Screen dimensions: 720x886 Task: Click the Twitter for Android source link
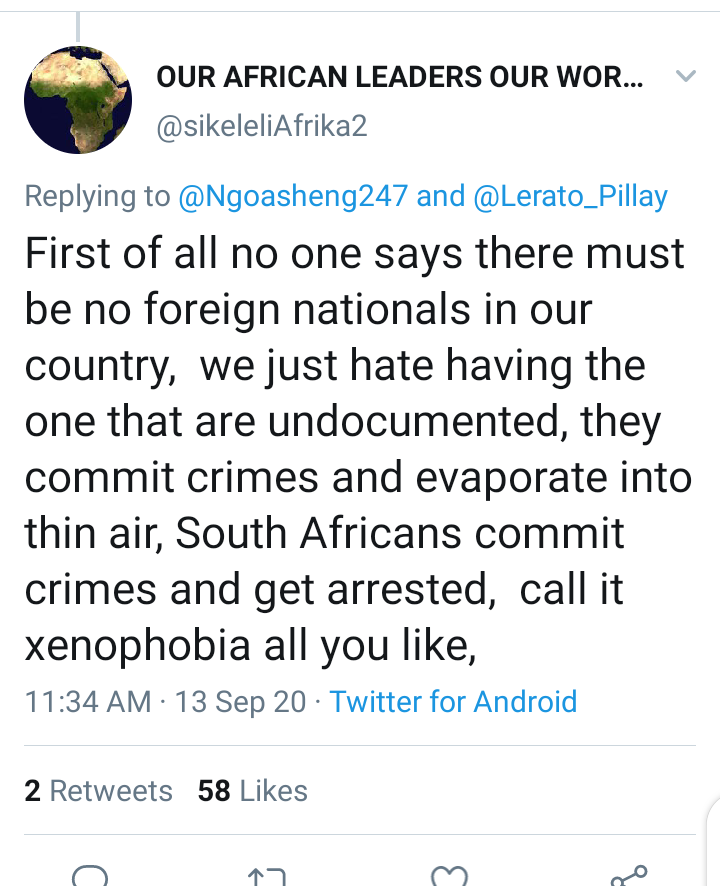click(x=453, y=702)
